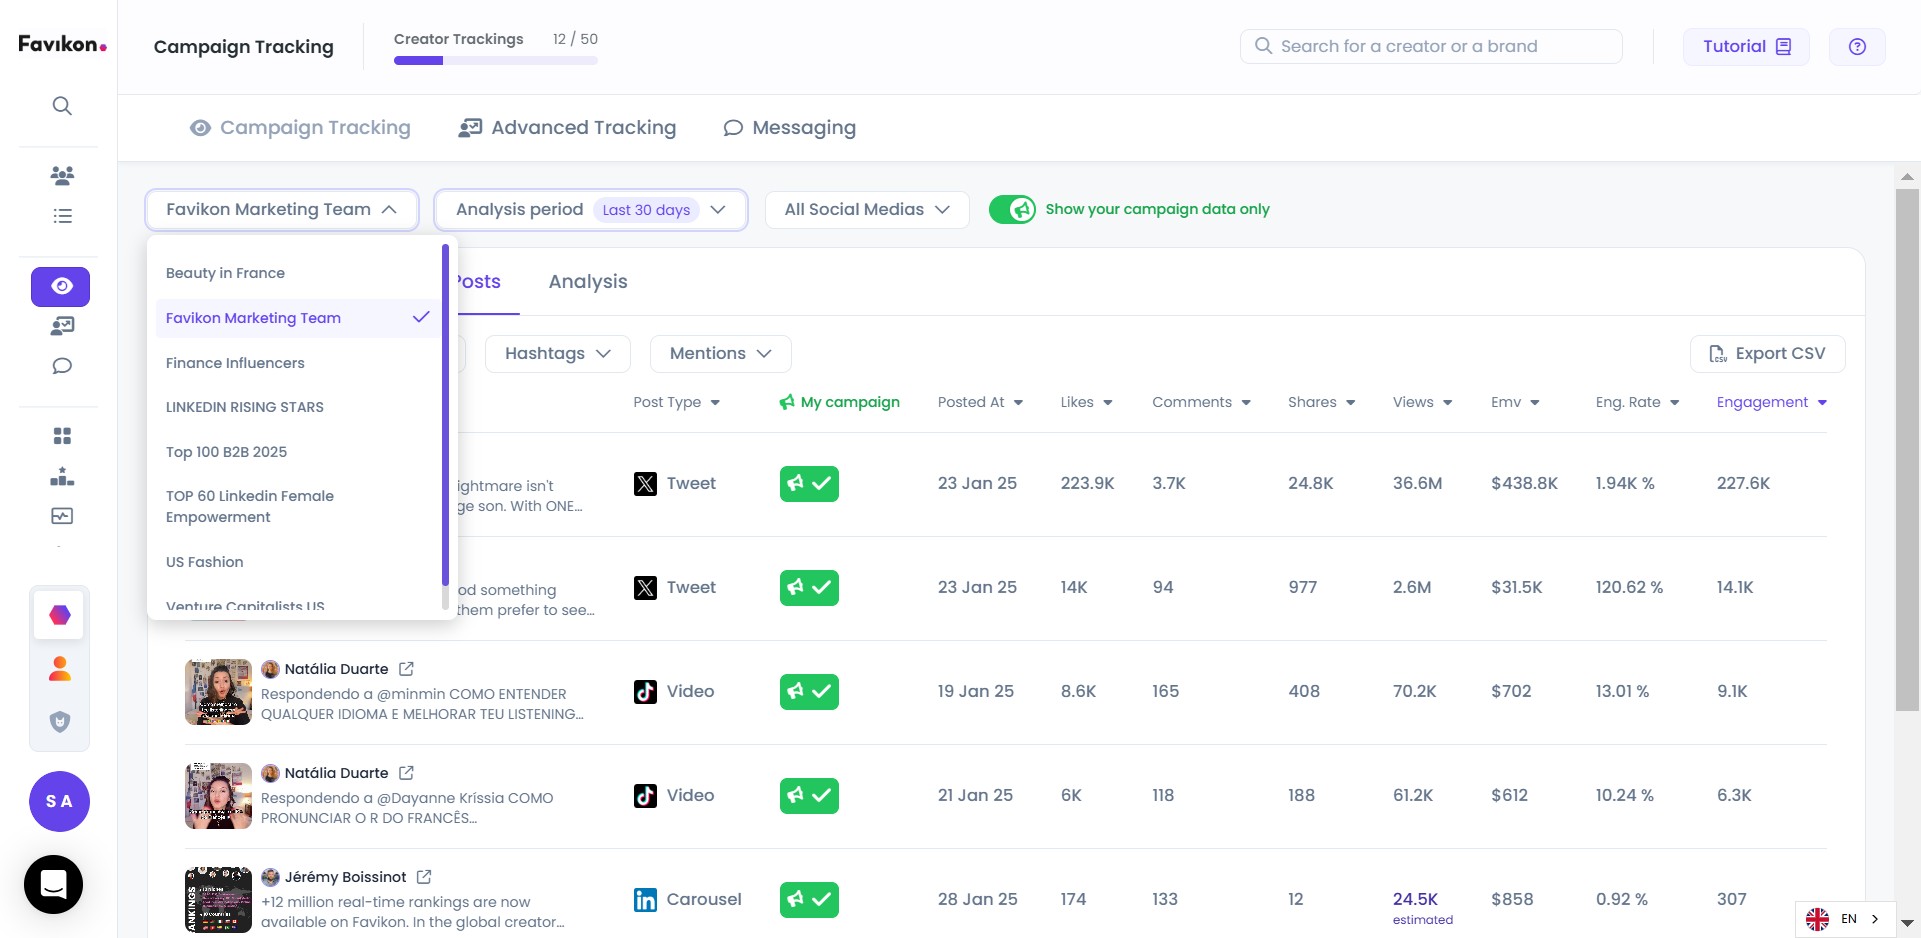
Task: Click the TikTok icon on 19 Jan video
Action: coord(646,692)
